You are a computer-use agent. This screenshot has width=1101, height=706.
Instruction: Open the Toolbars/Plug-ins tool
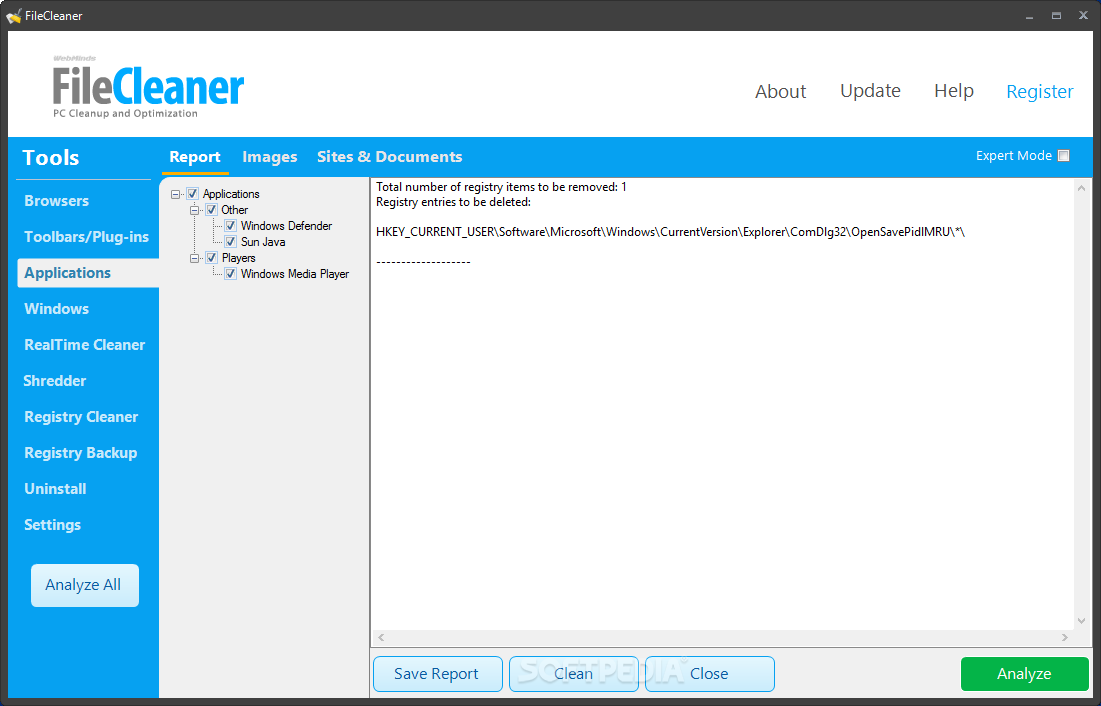[x=86, y=237]
